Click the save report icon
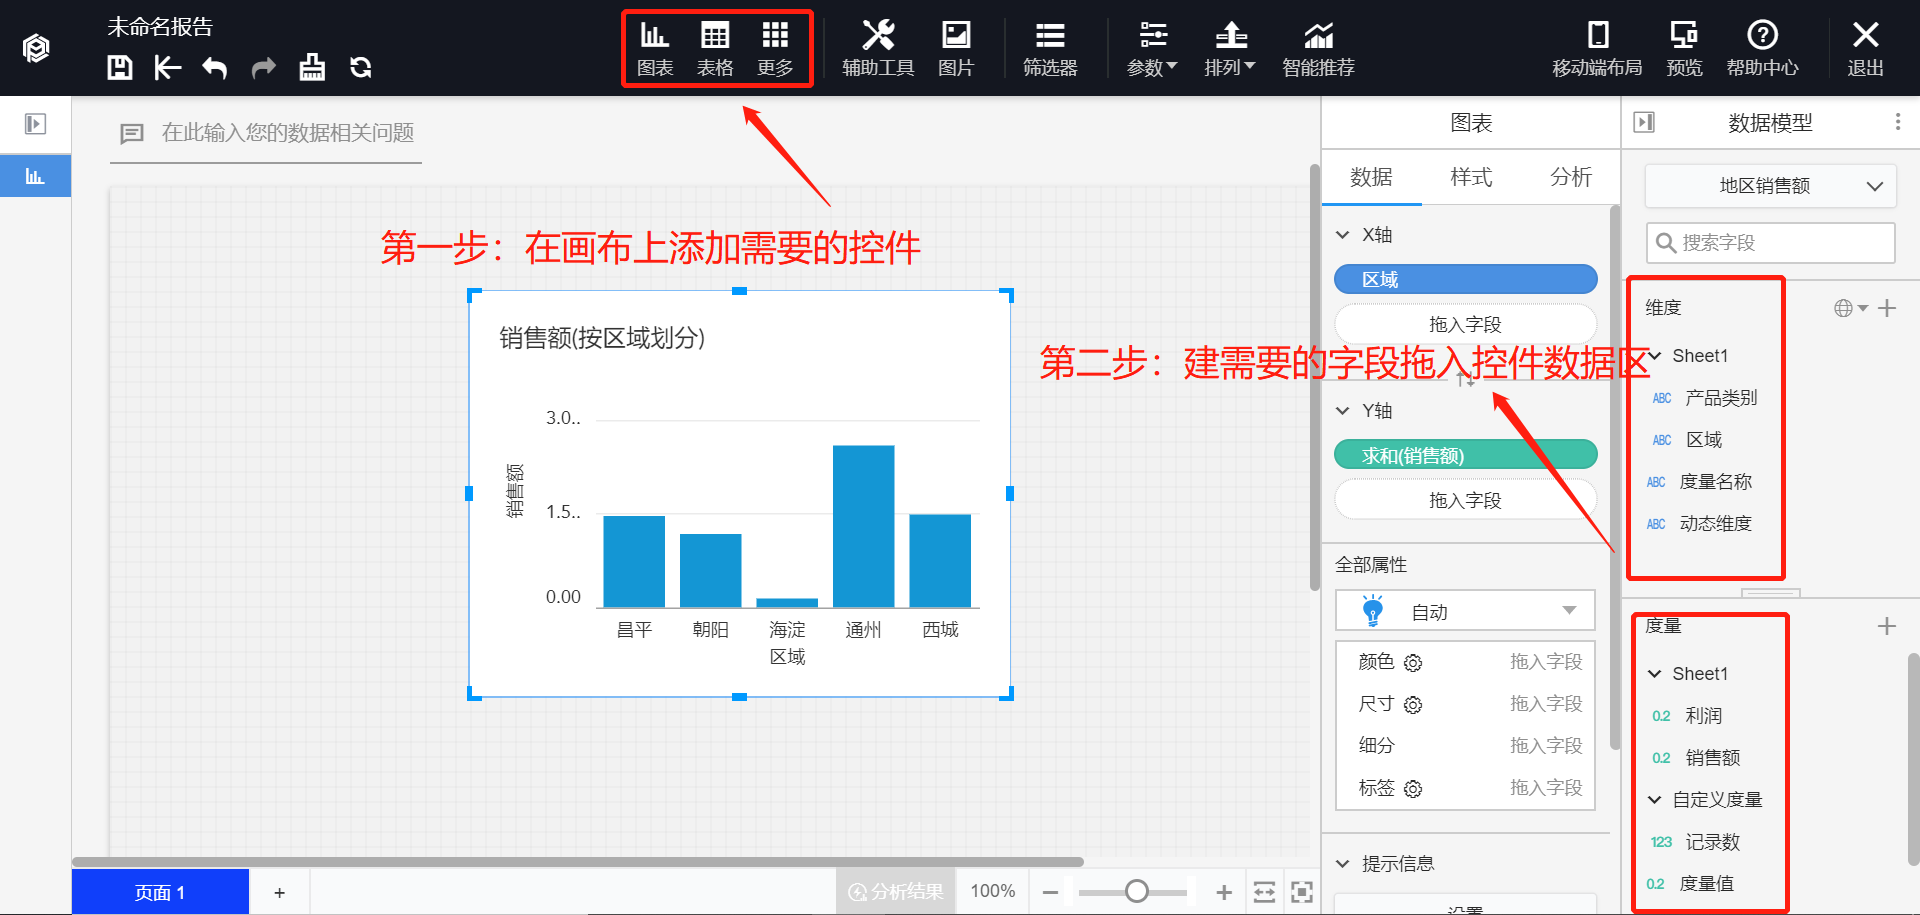The width and height of the screenshot is (1920, 915). [x=120, y=68]
